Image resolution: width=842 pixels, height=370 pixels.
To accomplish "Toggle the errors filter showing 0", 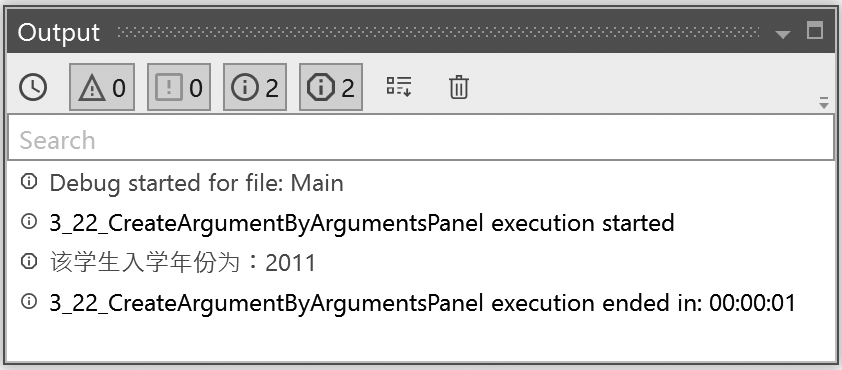I will point(179,87).
